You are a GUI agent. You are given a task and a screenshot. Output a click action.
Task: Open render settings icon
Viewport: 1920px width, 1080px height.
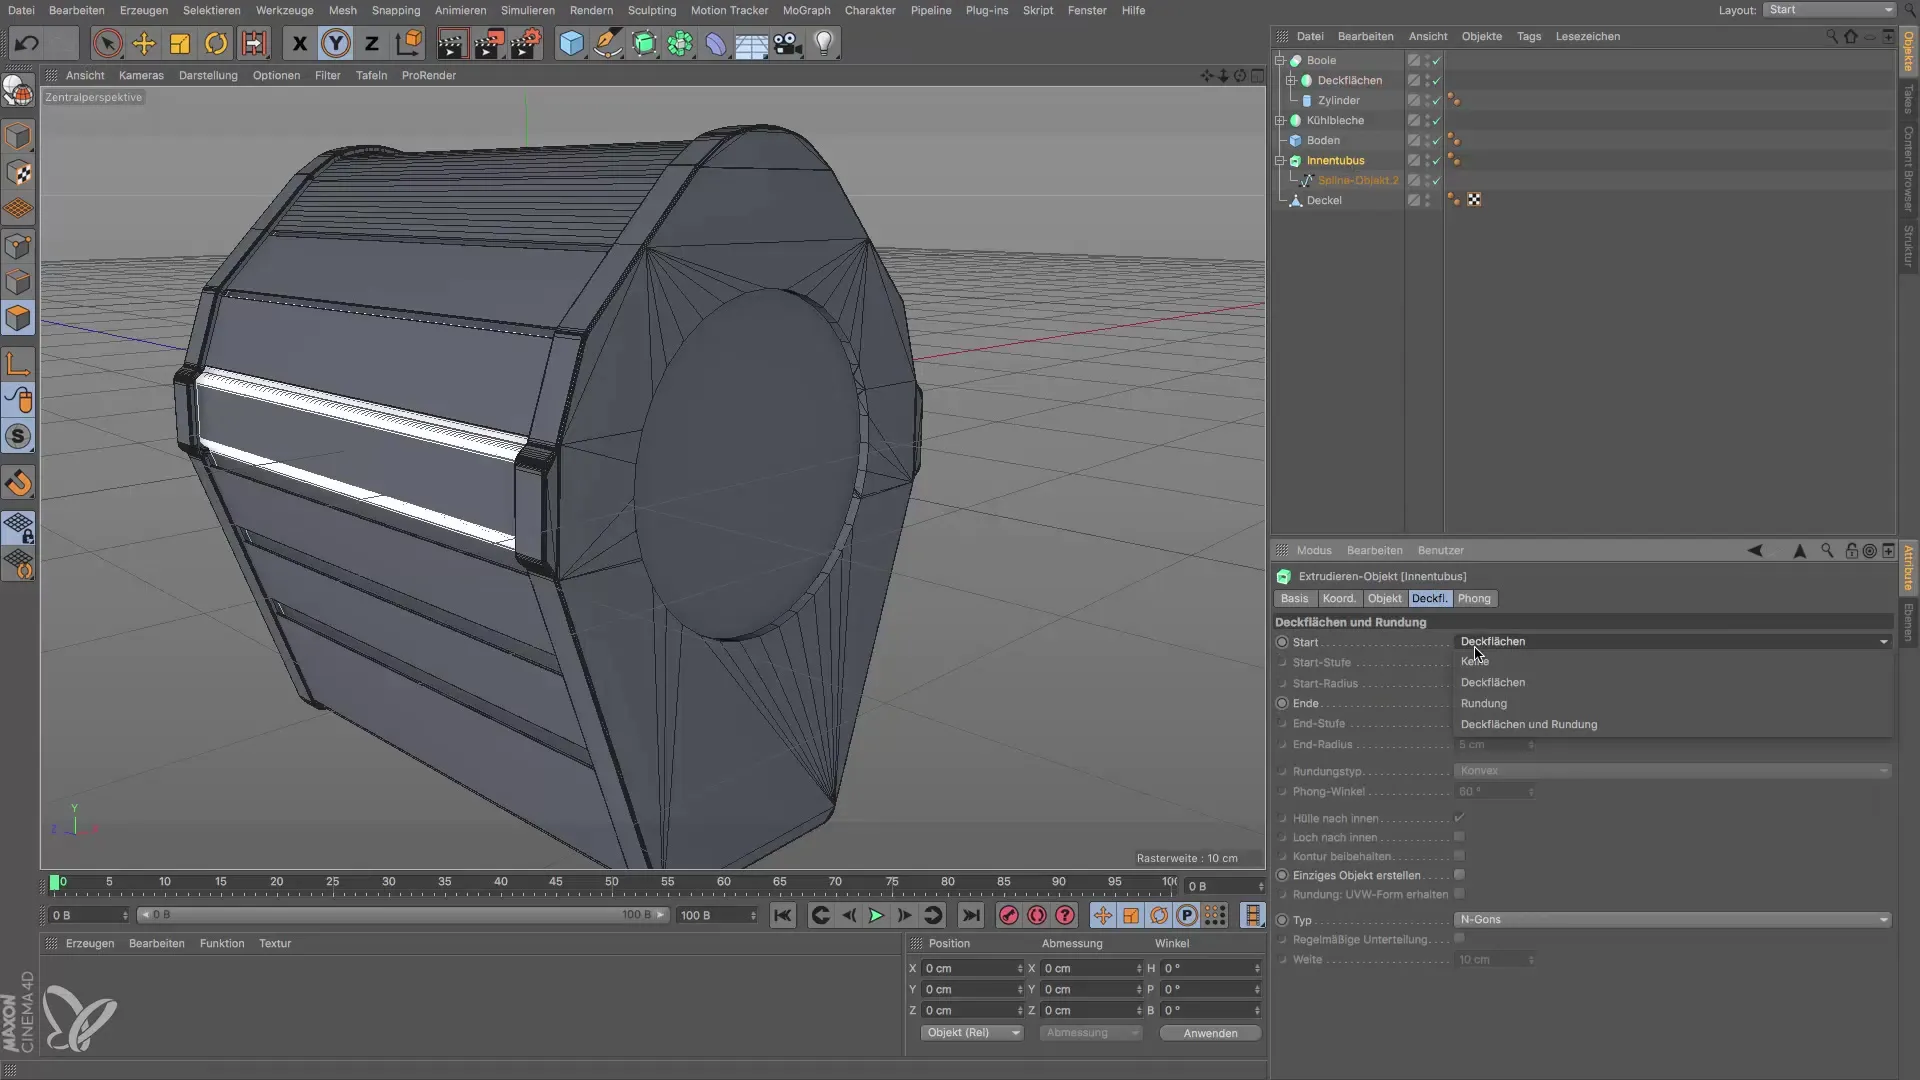526,43
